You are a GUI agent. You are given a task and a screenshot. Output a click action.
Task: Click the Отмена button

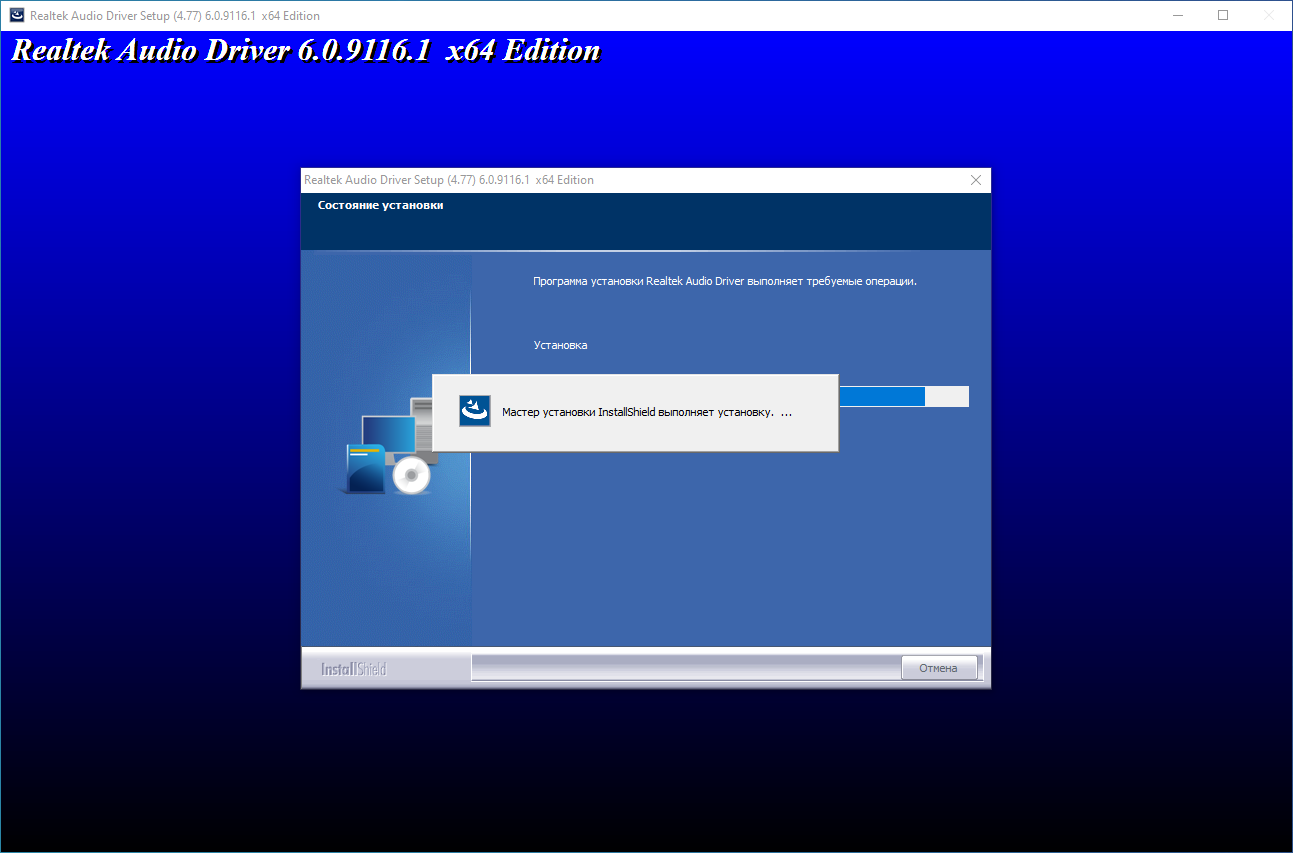pos(938,668)
